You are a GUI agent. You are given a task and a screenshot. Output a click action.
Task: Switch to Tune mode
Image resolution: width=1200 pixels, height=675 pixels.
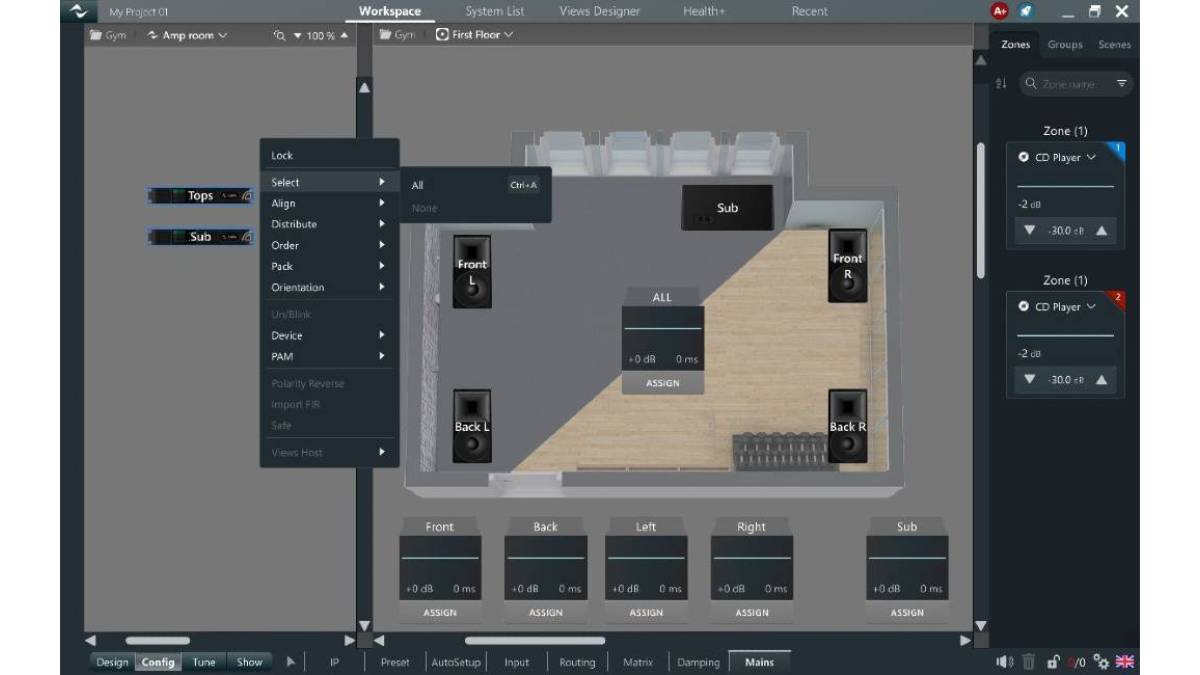204,662
